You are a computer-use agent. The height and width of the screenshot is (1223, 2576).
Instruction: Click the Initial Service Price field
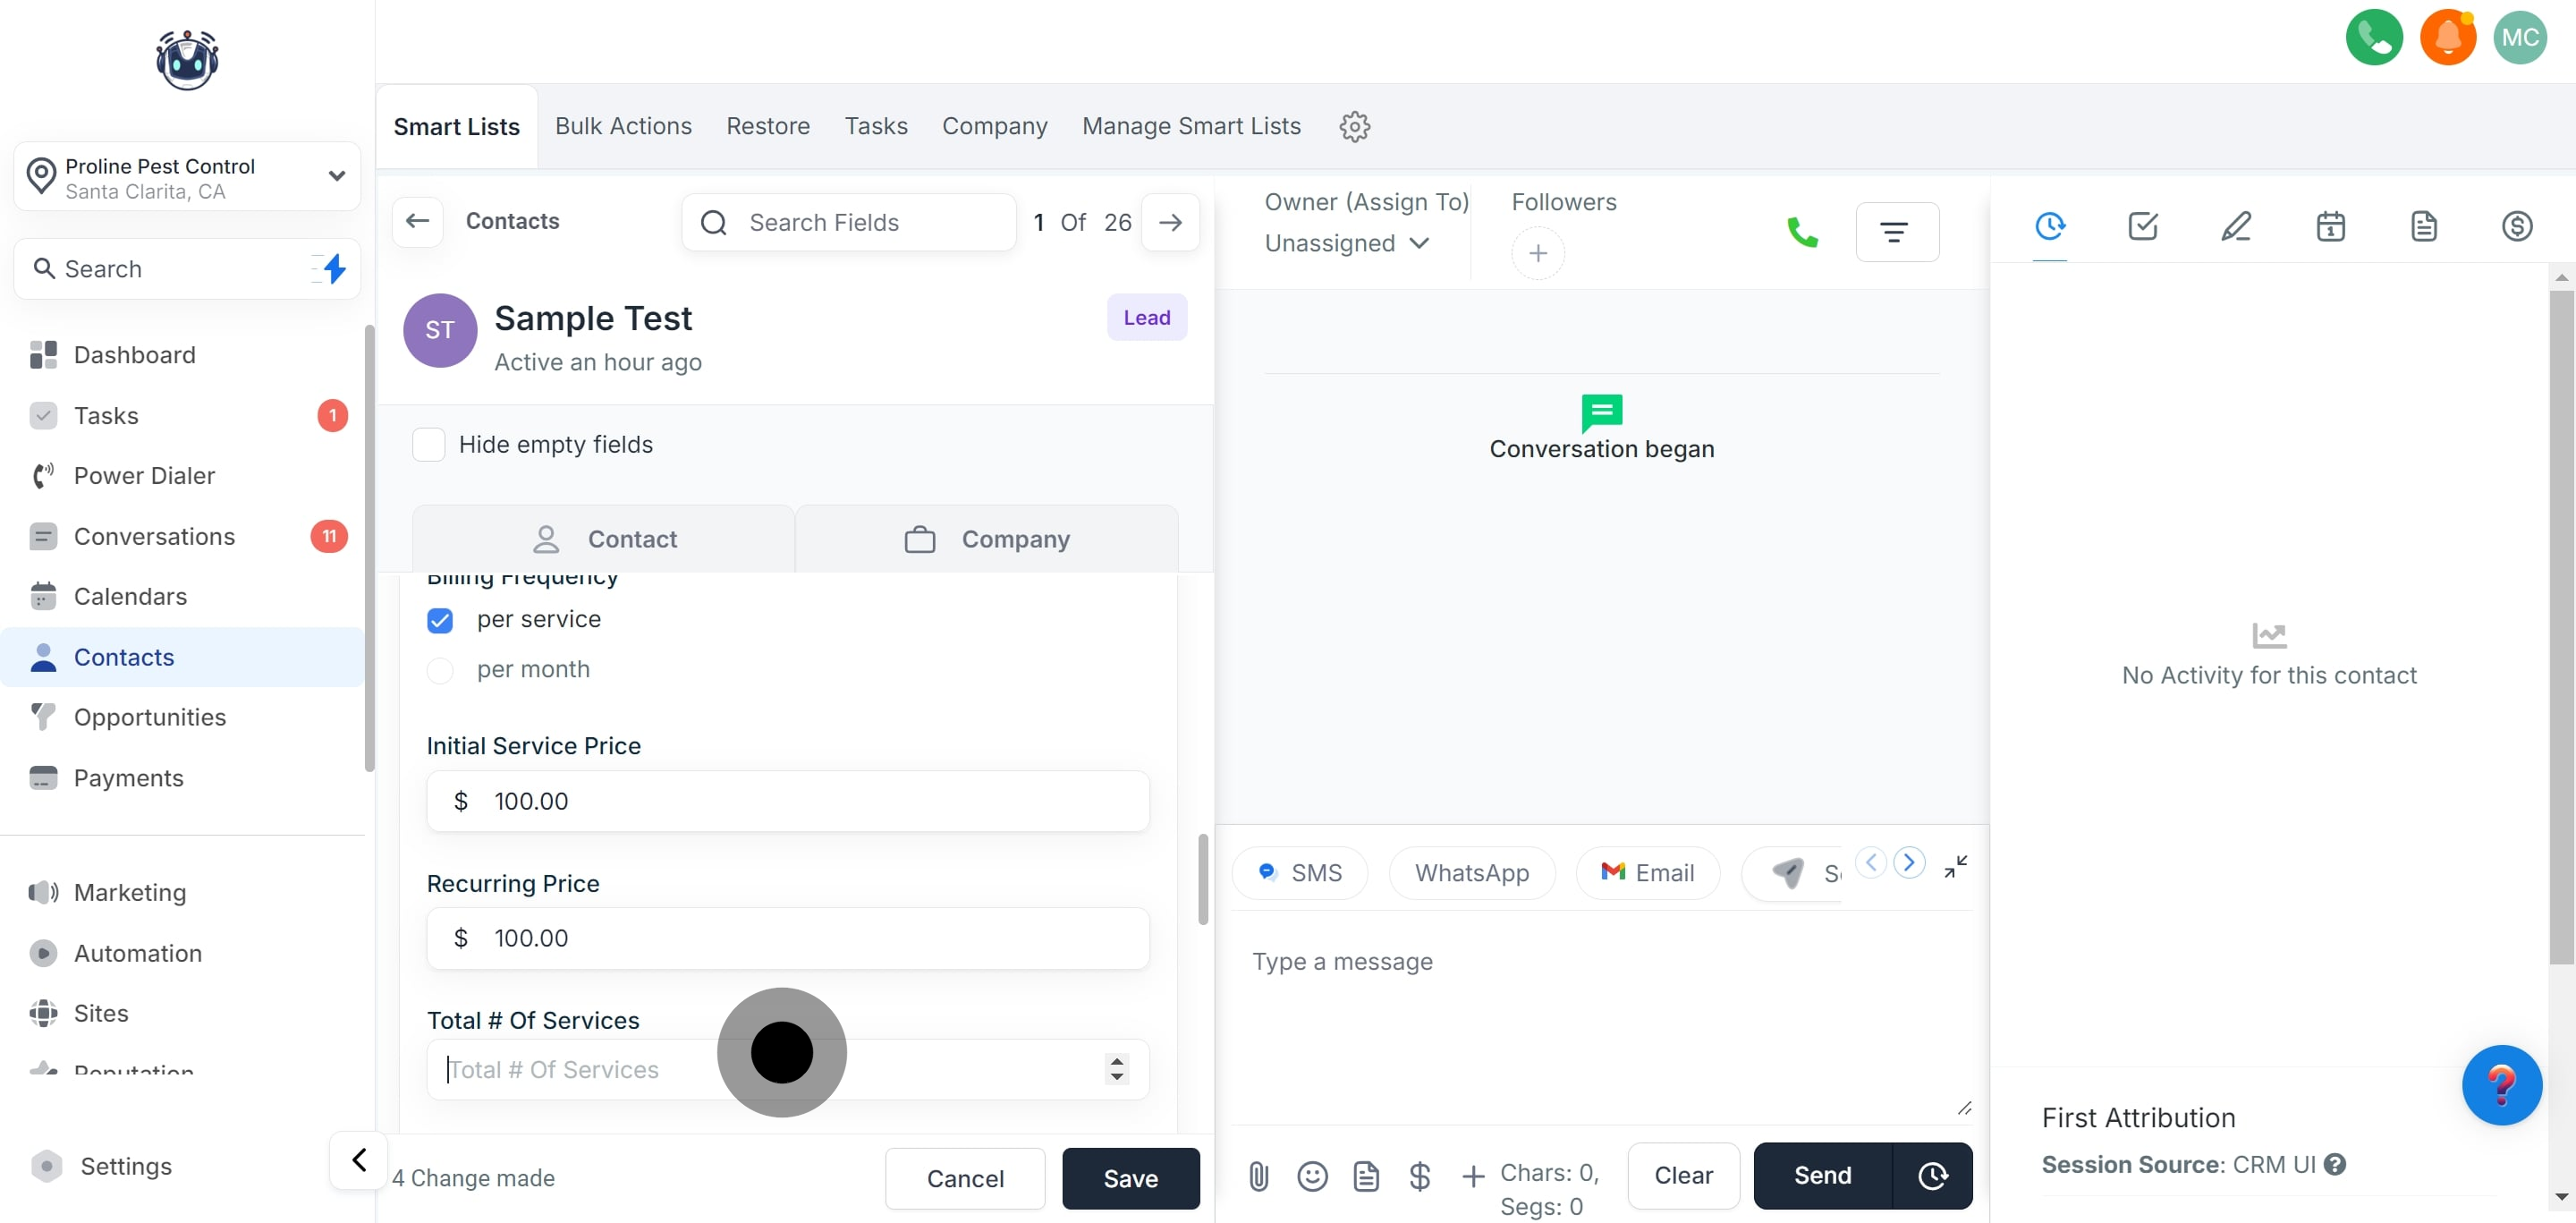pyautogui.click(x=800, y=801)
